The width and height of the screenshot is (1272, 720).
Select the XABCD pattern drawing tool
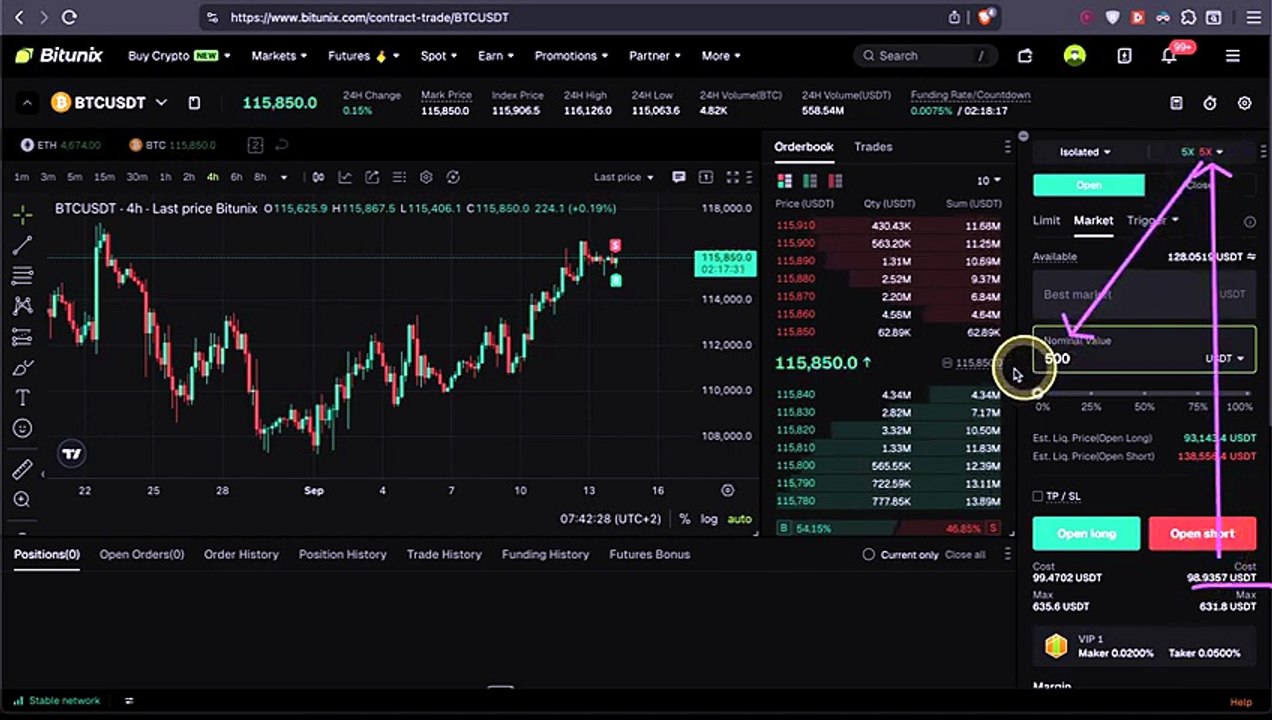point(22,306)
